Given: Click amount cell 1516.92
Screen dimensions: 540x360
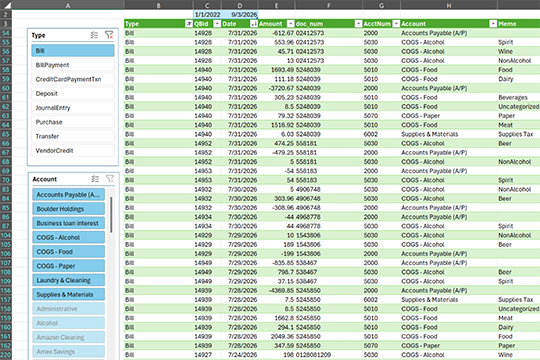Looking at the screenshot, I should coord(277,125).
